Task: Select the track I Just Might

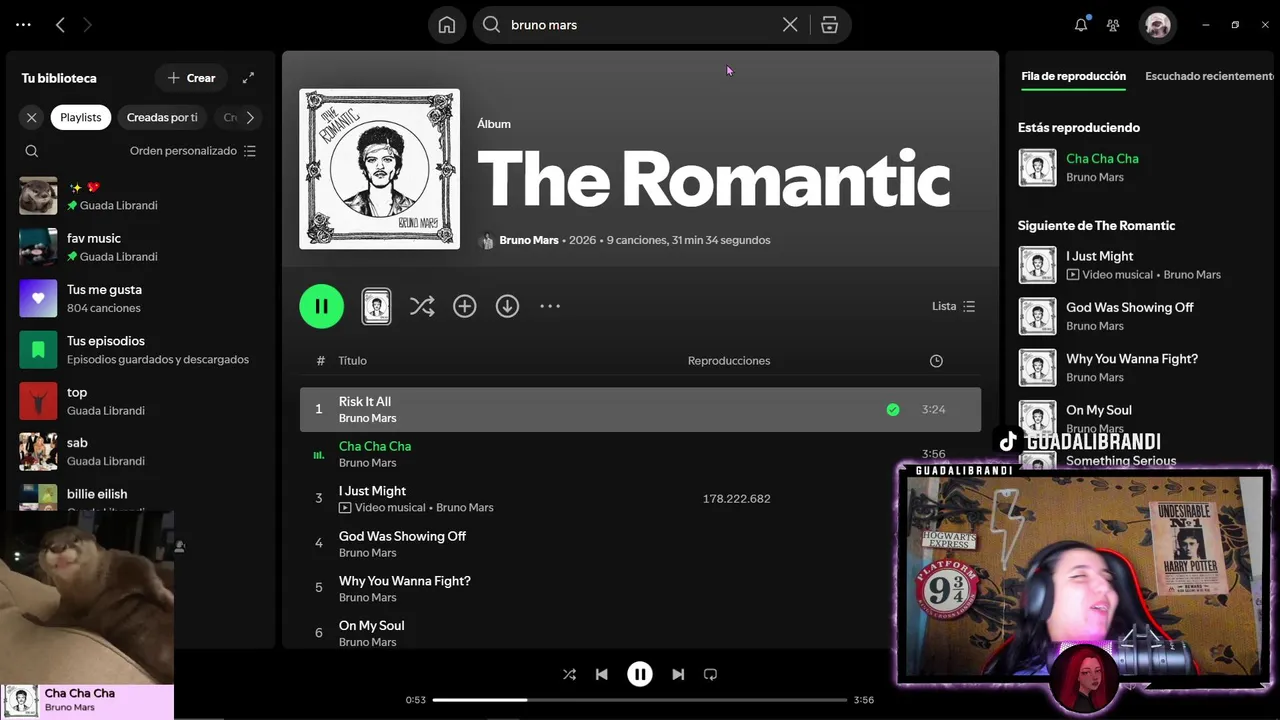Action: point(640,499)
